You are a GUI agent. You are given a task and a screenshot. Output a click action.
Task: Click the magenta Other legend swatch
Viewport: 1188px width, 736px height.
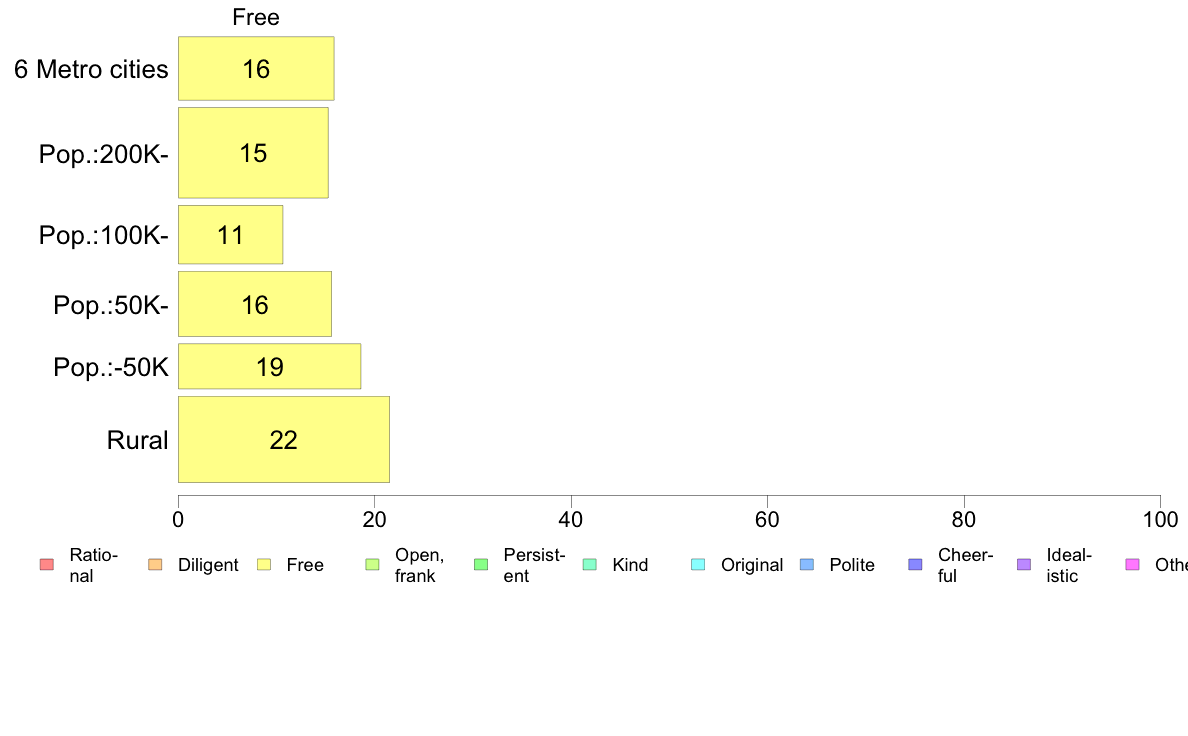(1132, 565)
